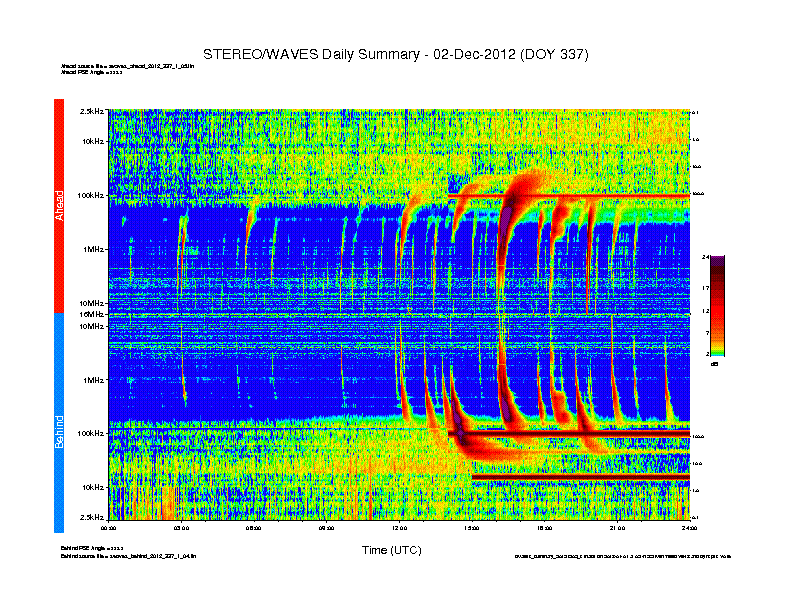
Task: Click the 00:00 tick on the time axis
Action: (110, 528)
